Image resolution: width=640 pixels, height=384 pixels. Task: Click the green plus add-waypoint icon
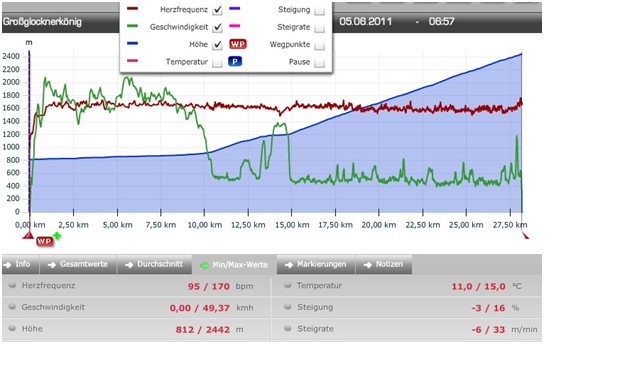(57, 235)
